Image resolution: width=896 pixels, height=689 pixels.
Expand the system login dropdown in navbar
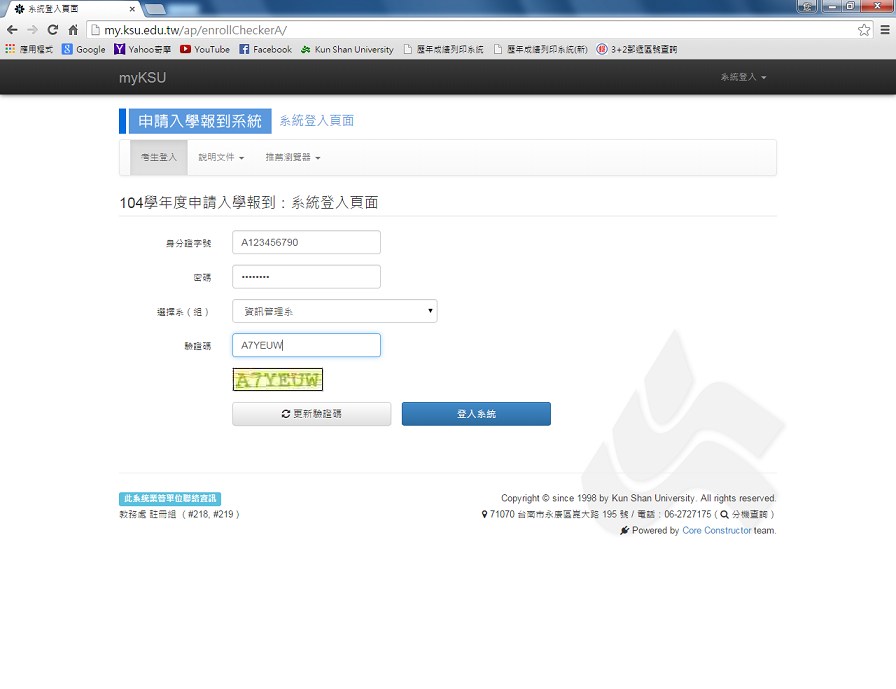743,77
